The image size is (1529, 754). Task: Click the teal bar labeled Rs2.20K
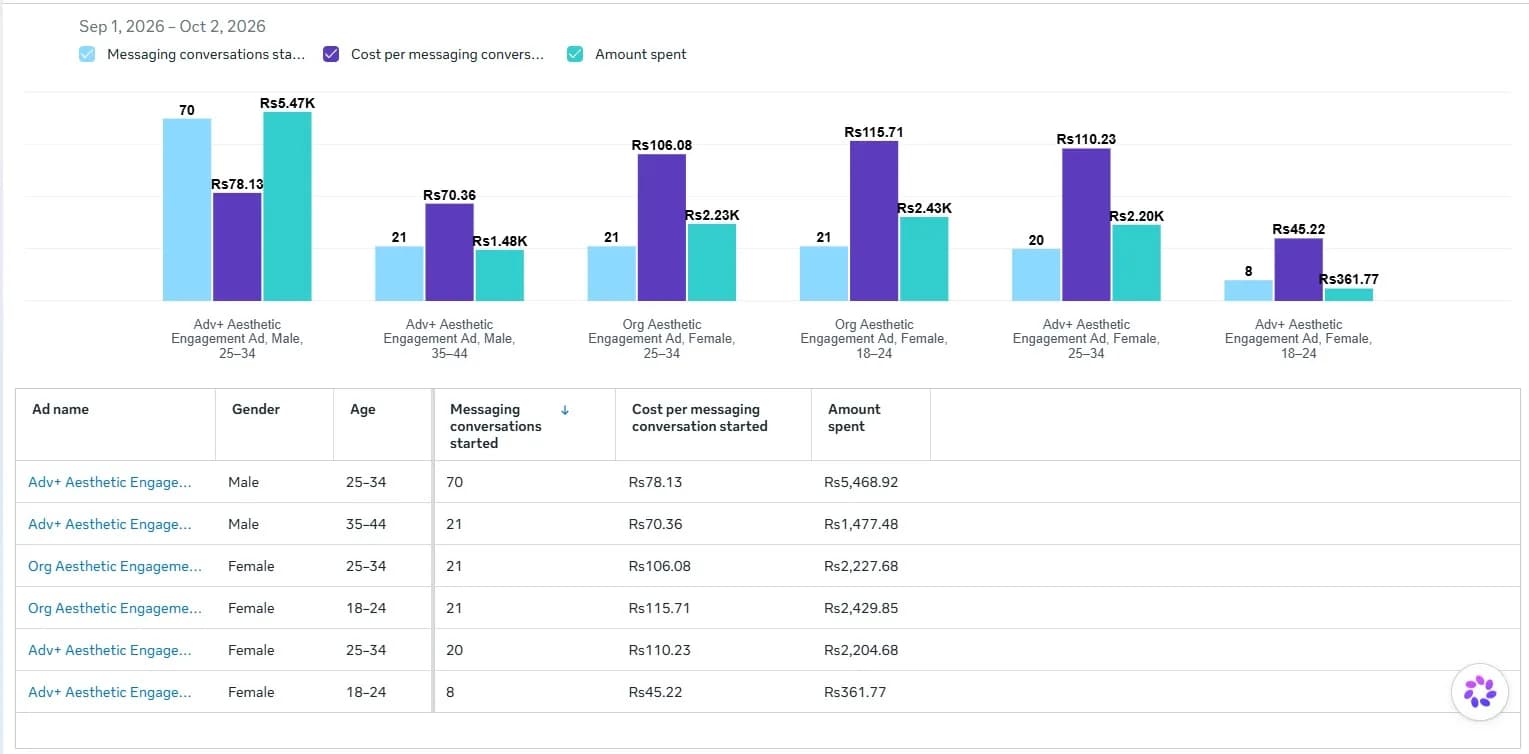pos(1136,262)
